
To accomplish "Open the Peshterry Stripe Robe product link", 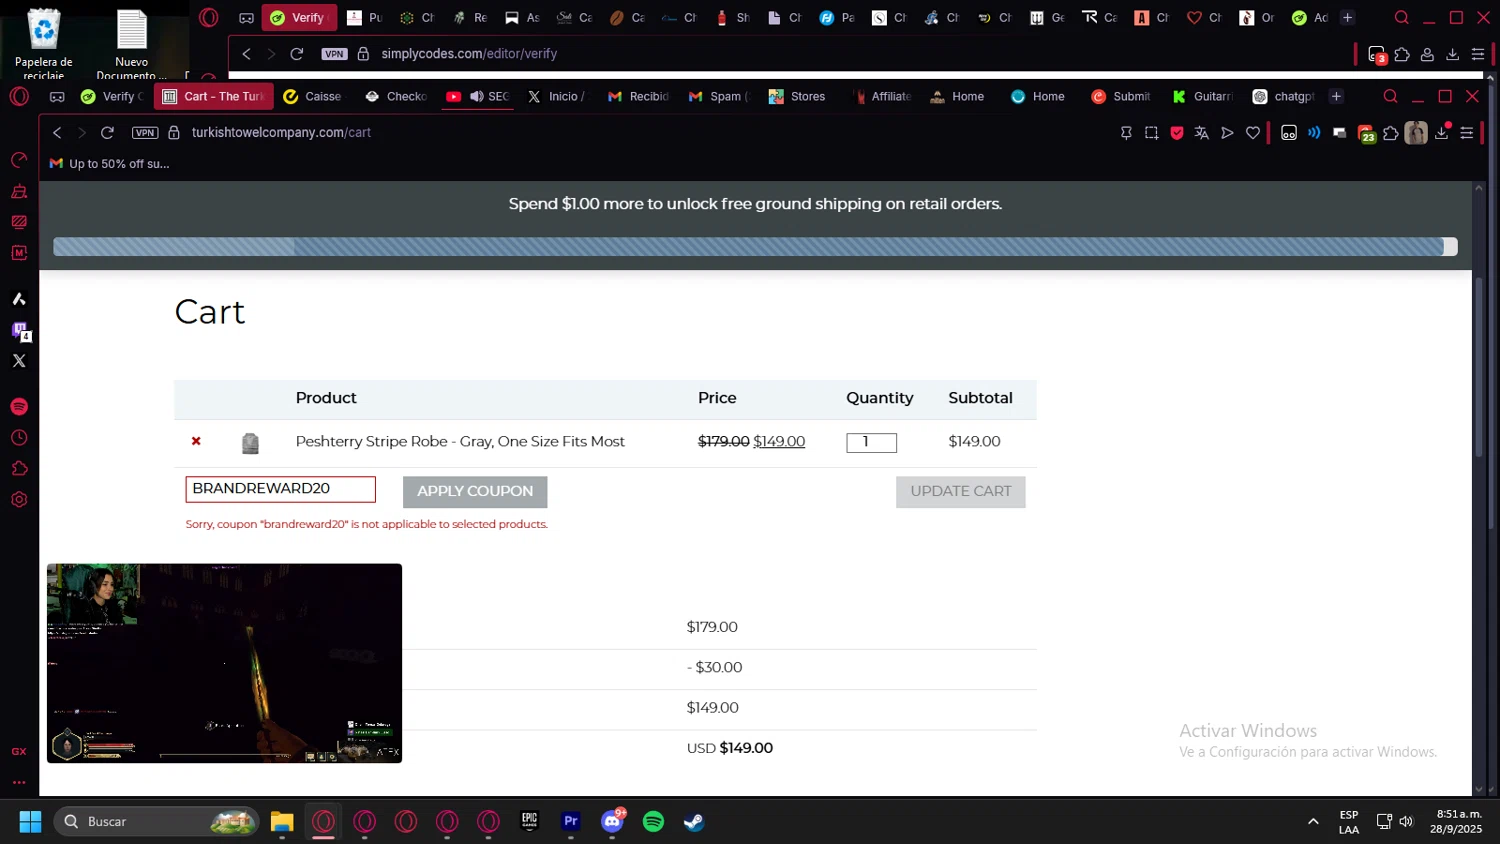I will (x=460, y=441).
